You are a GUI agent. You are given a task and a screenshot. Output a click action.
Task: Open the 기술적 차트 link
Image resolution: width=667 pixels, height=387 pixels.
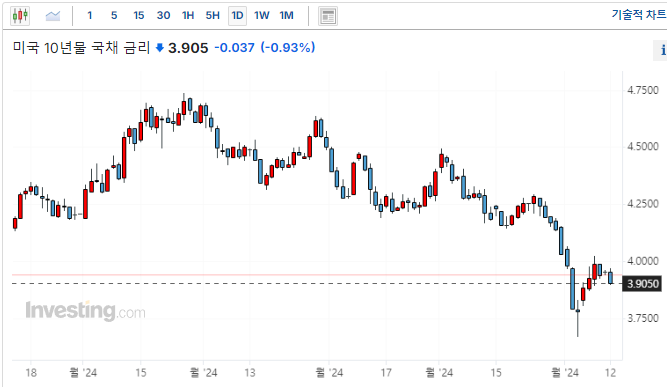point(639,14)
